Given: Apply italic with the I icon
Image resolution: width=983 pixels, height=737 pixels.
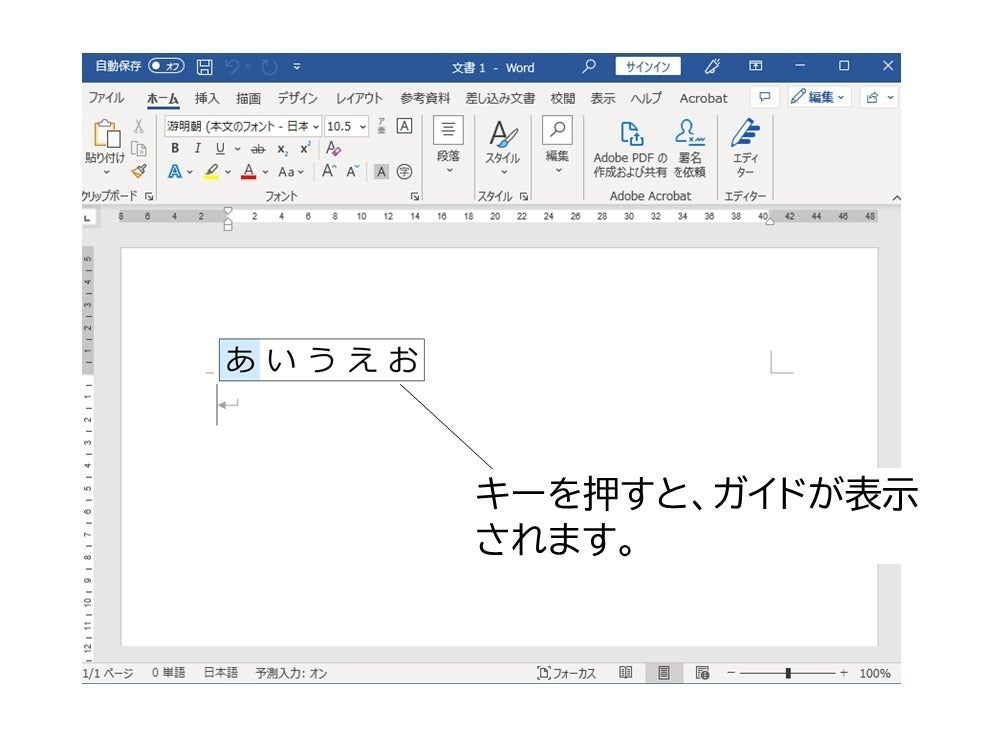Looking at the screenshot, I should [x=197, y=148].
